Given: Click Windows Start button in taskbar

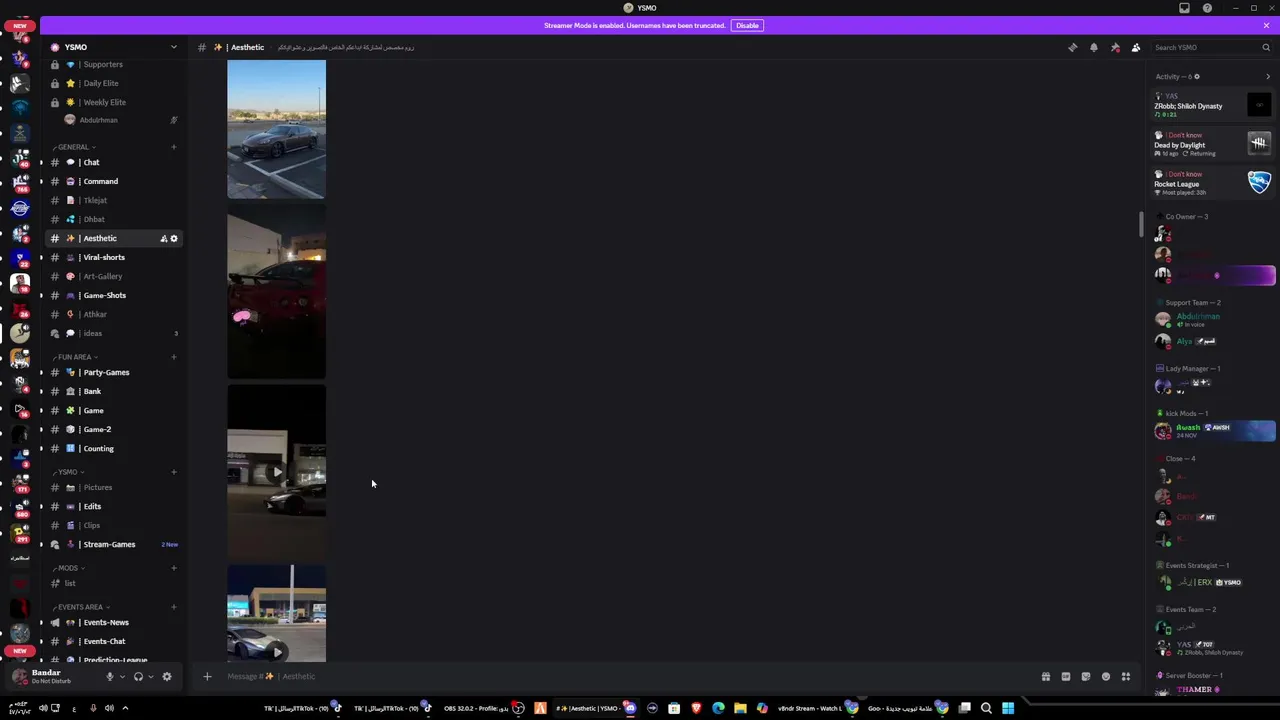Looking at the screenshot, I should [1008, 708].
